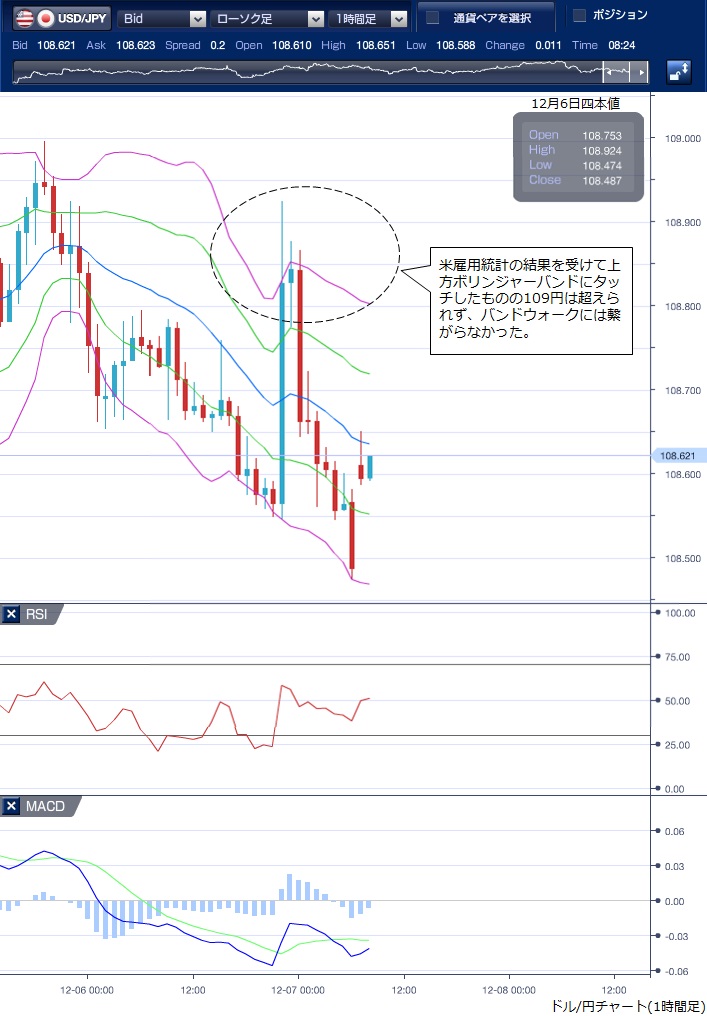The image size is (707, 1016).
Task: Toggle the ポジション checkbox
Action: click(579, 15)
